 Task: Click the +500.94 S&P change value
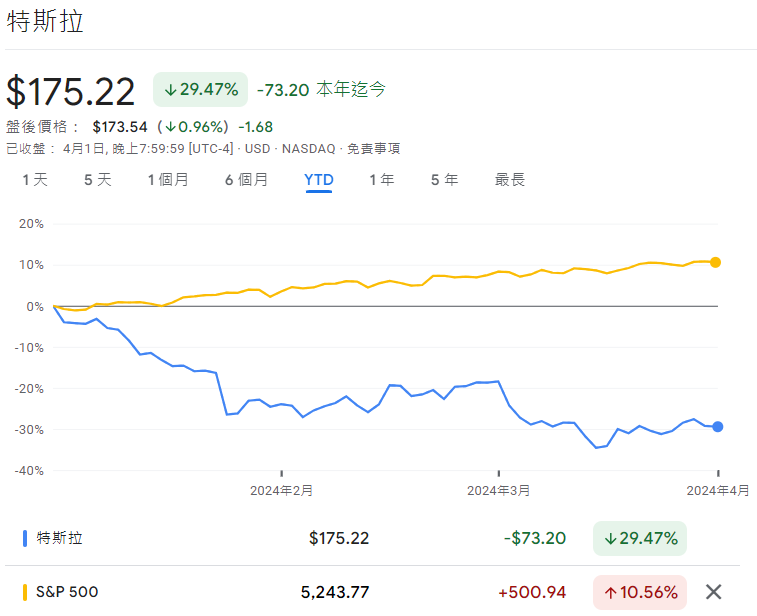(x=532, y=592)
